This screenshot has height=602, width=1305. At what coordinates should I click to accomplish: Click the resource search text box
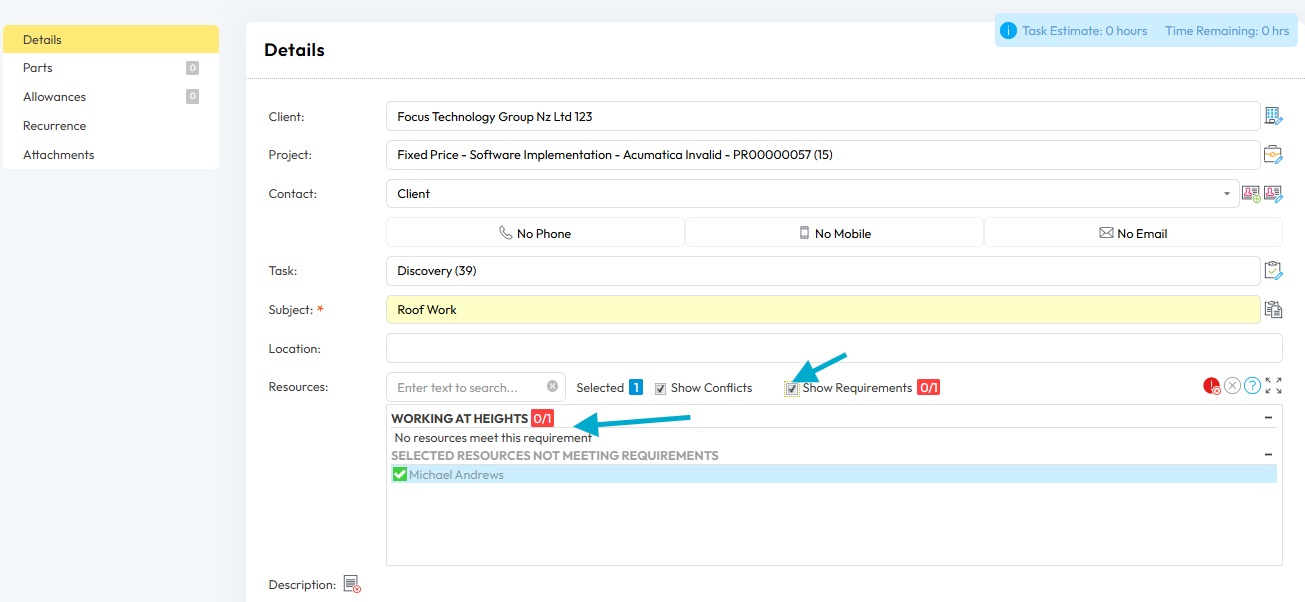[x=476, y=387]
